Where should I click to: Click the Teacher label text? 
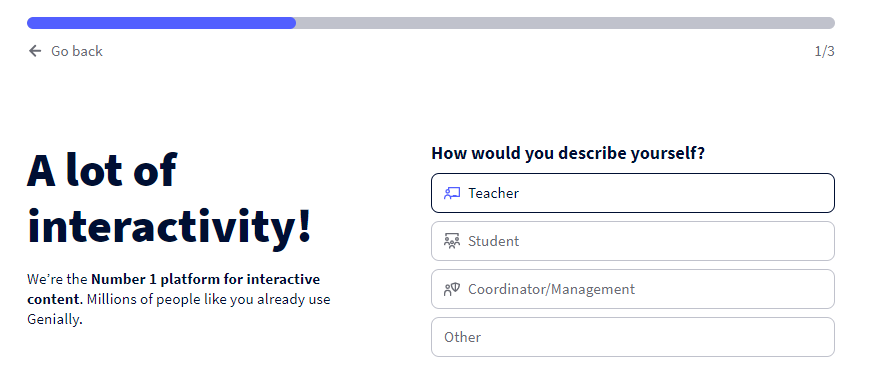click(x=493, y=193)
